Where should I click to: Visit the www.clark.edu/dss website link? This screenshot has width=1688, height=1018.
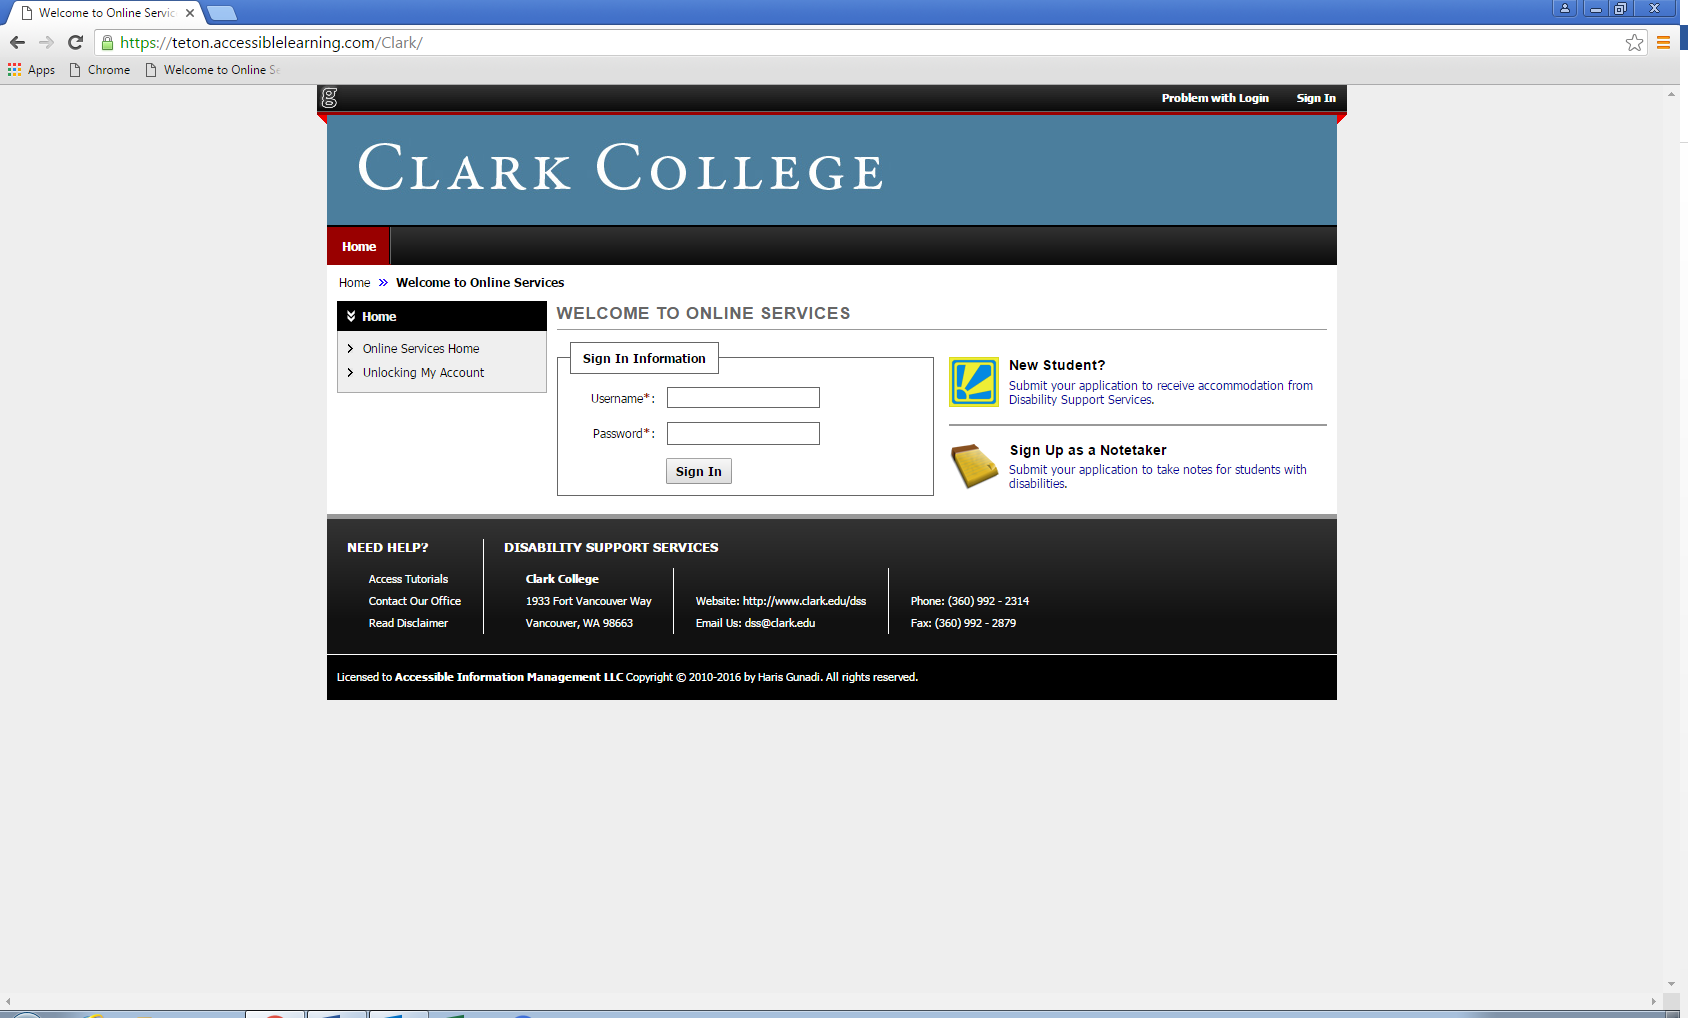[x=804, y=601]
